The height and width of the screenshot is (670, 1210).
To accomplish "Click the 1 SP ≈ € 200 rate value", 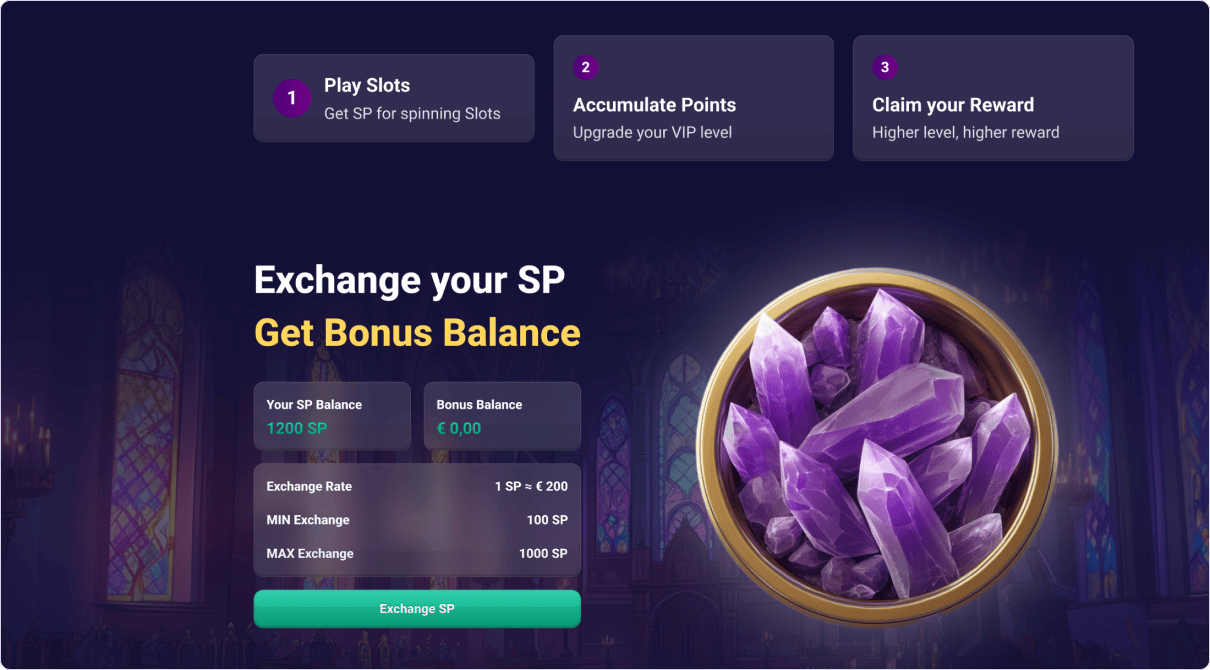I will tap(528, 487).
